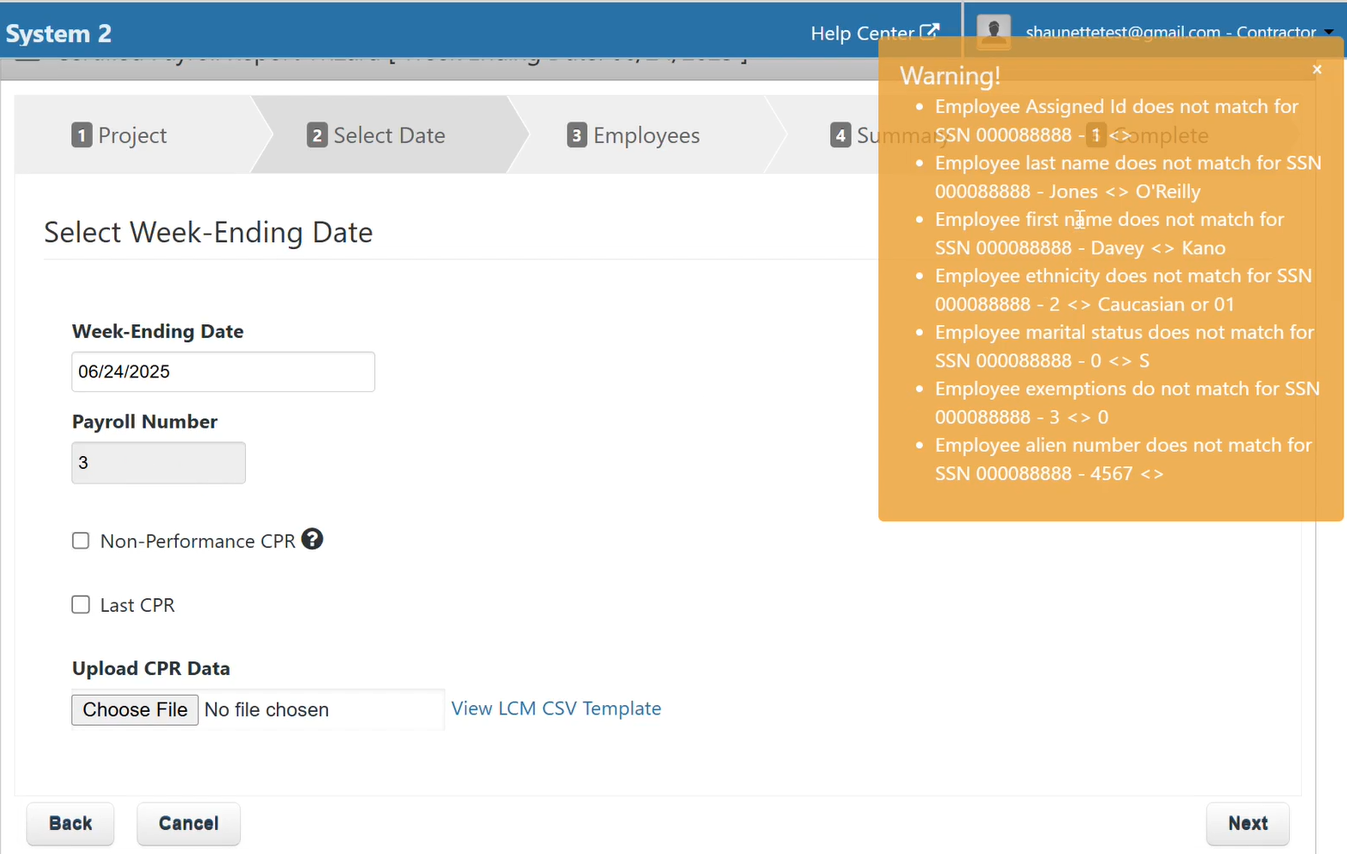Click the System 2 logo text
Screen dimensions: 1347x854
click(58, 32)
